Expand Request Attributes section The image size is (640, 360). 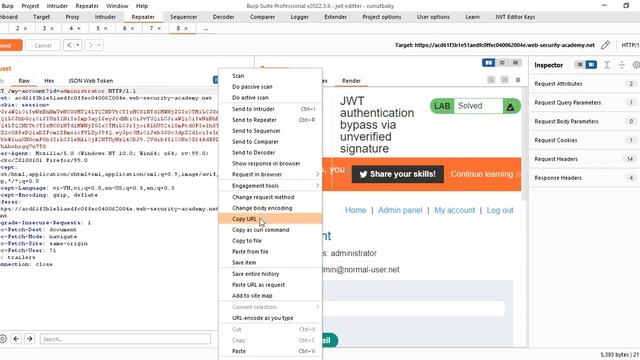point(584,84)
